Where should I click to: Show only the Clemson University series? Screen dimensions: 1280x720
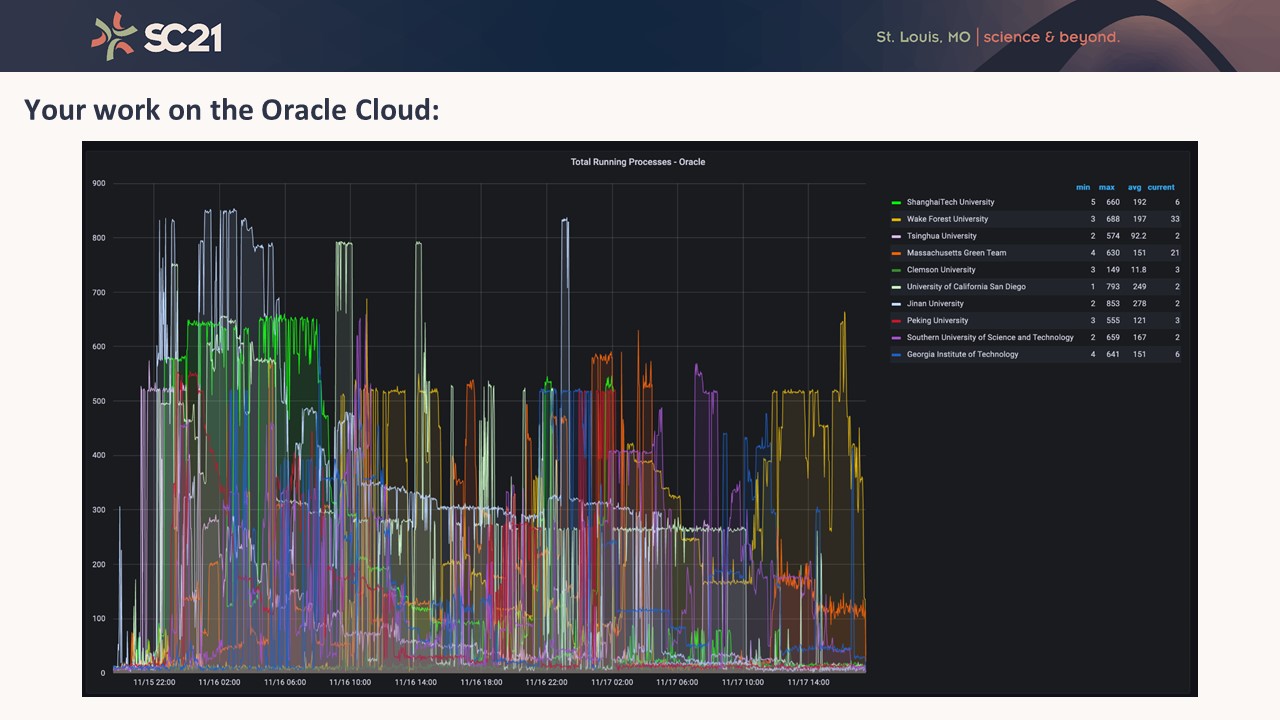coord(941,270)
